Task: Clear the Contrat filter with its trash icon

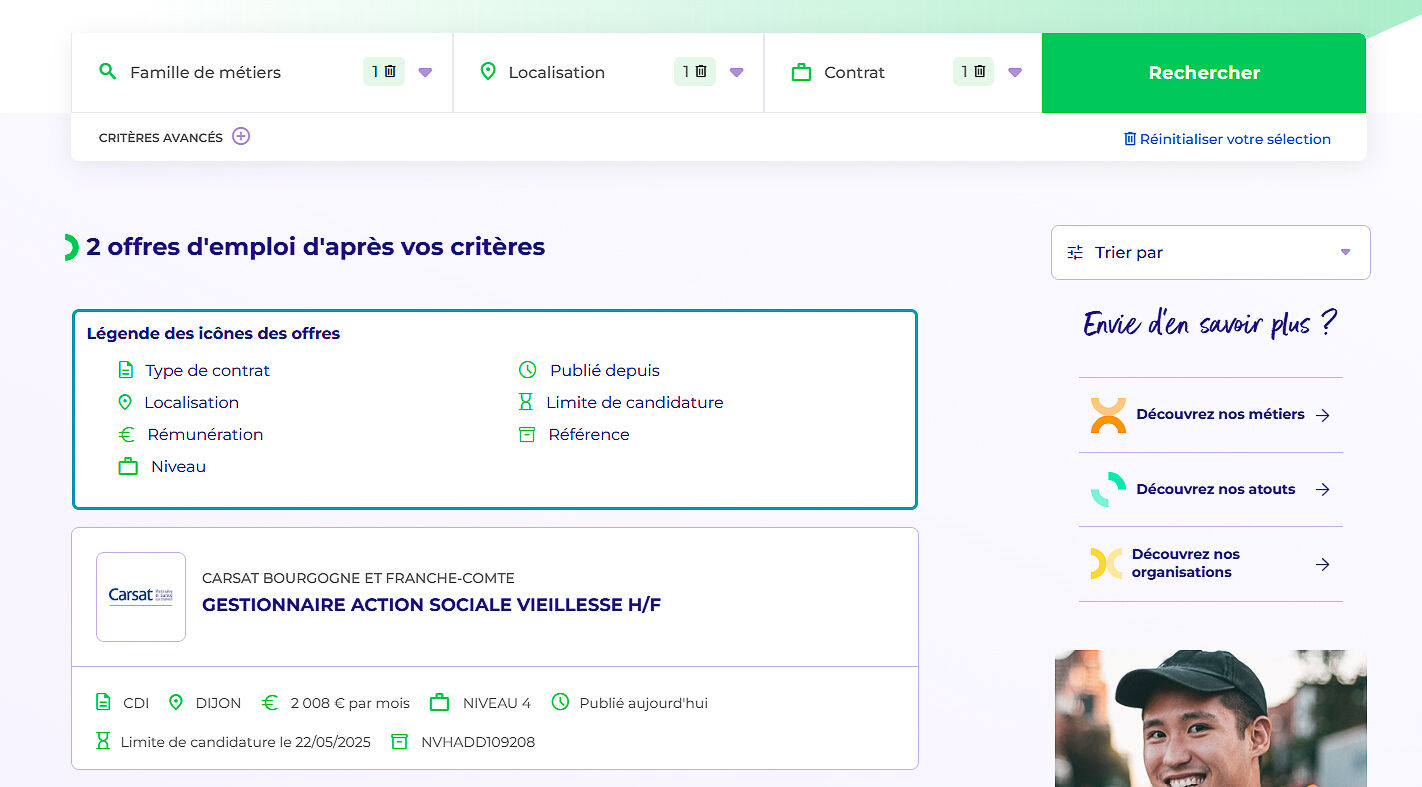Action: click(x=980, y=71)
